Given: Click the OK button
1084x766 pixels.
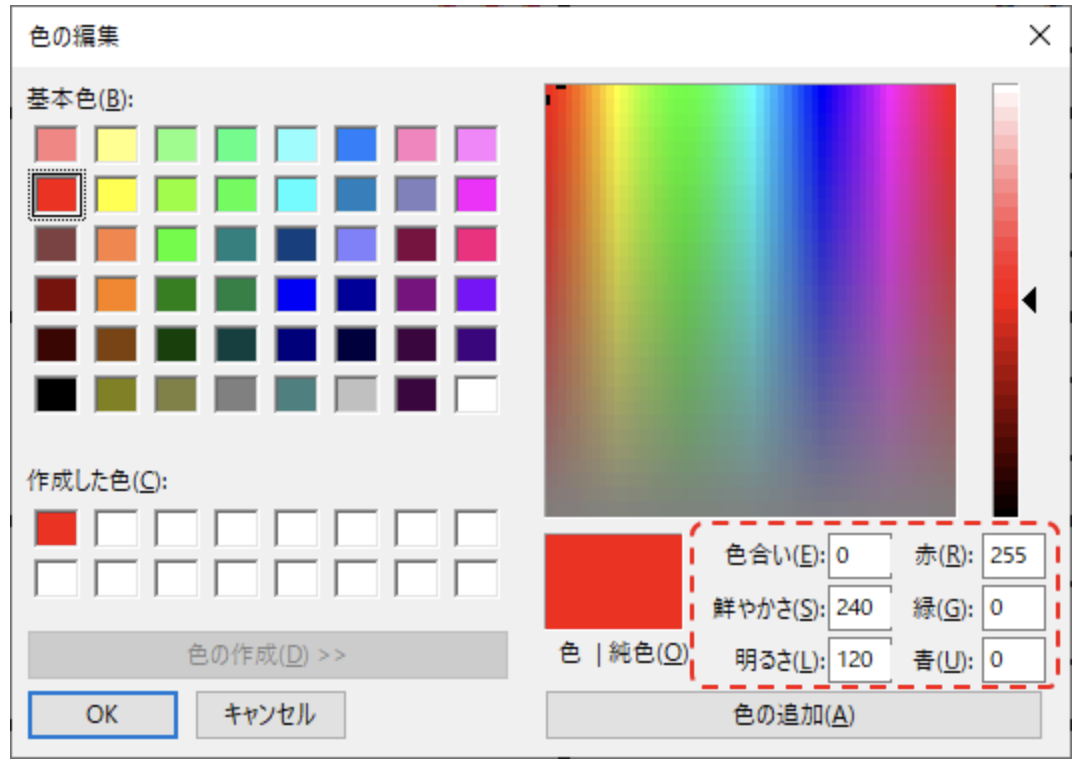Looking at the screenshot, I should point(102,714).
